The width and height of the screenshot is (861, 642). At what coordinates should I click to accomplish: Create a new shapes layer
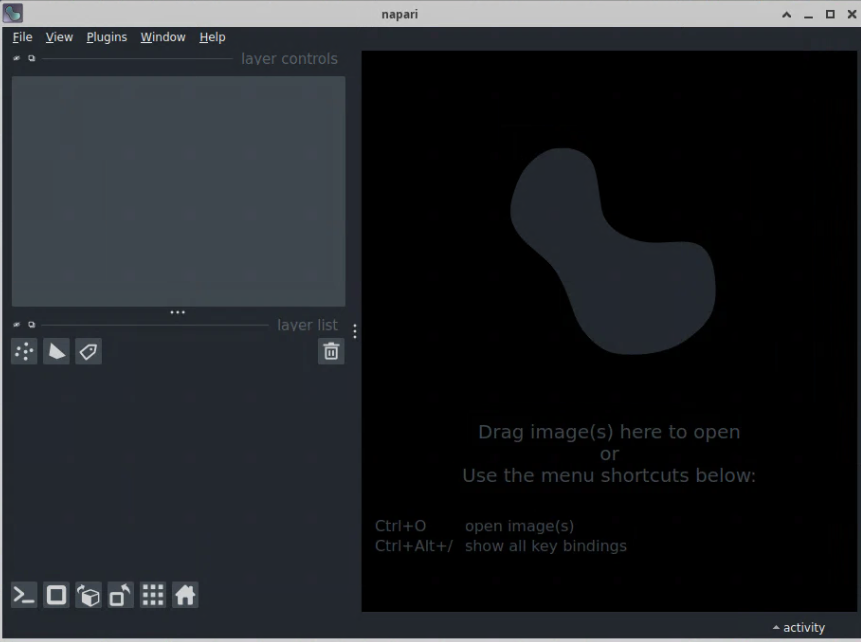coord(56,352)
